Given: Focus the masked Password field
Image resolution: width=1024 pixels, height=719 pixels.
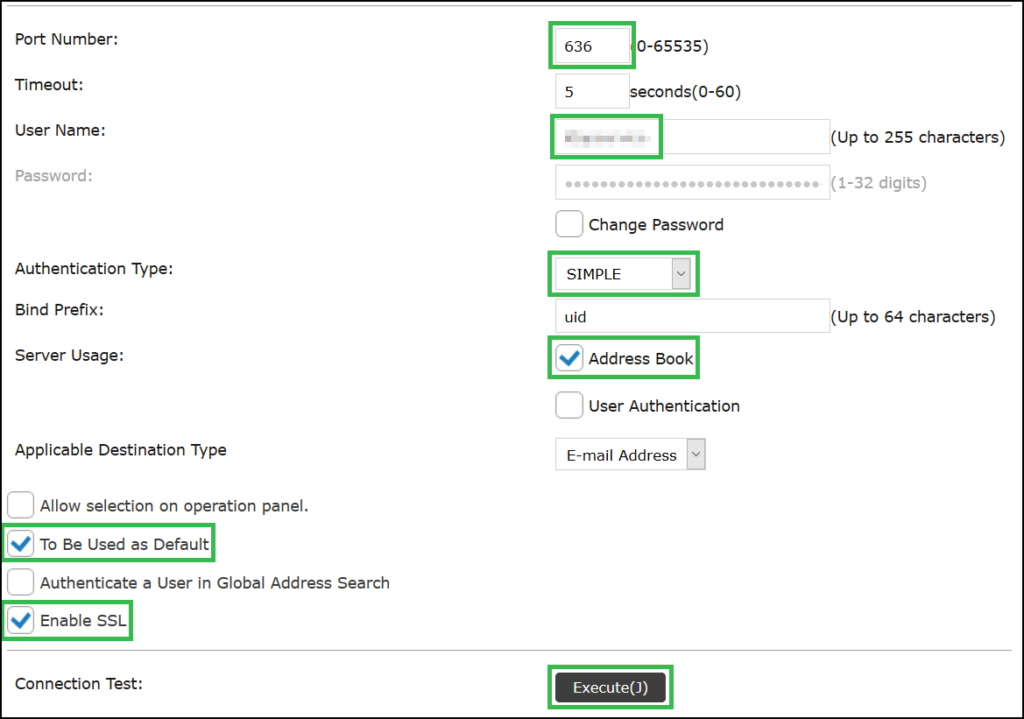Looking at the screenshot, I should pyautogui.click(x=690, y=182).
